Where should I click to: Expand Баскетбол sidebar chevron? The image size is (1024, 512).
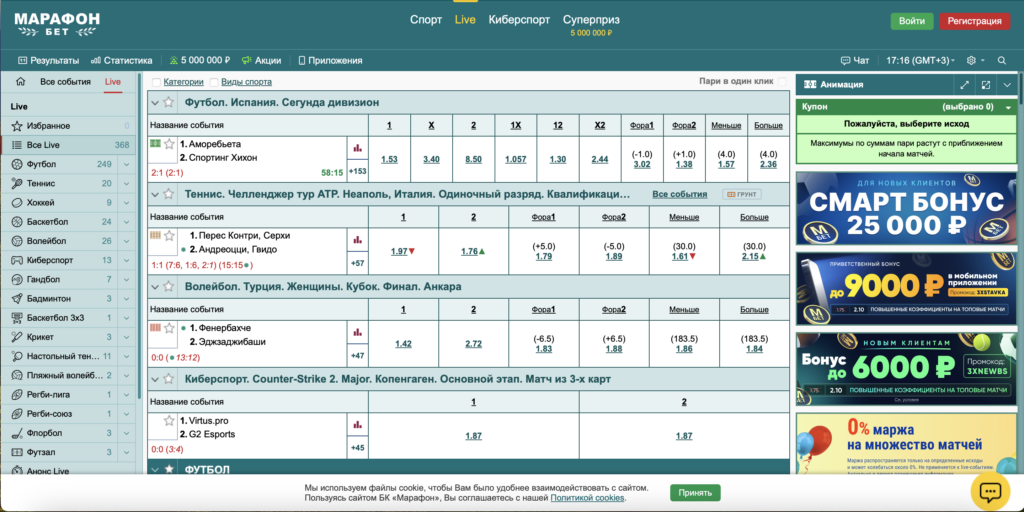coord(126,222)
